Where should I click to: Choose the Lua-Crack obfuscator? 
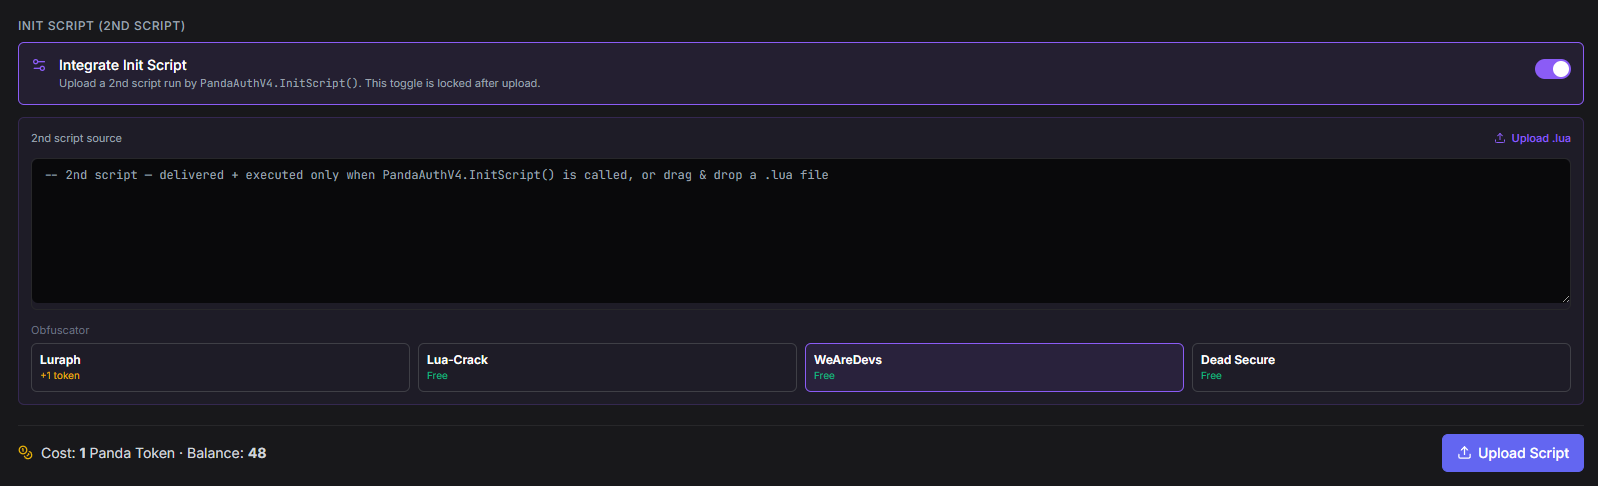tap(607, 367)
